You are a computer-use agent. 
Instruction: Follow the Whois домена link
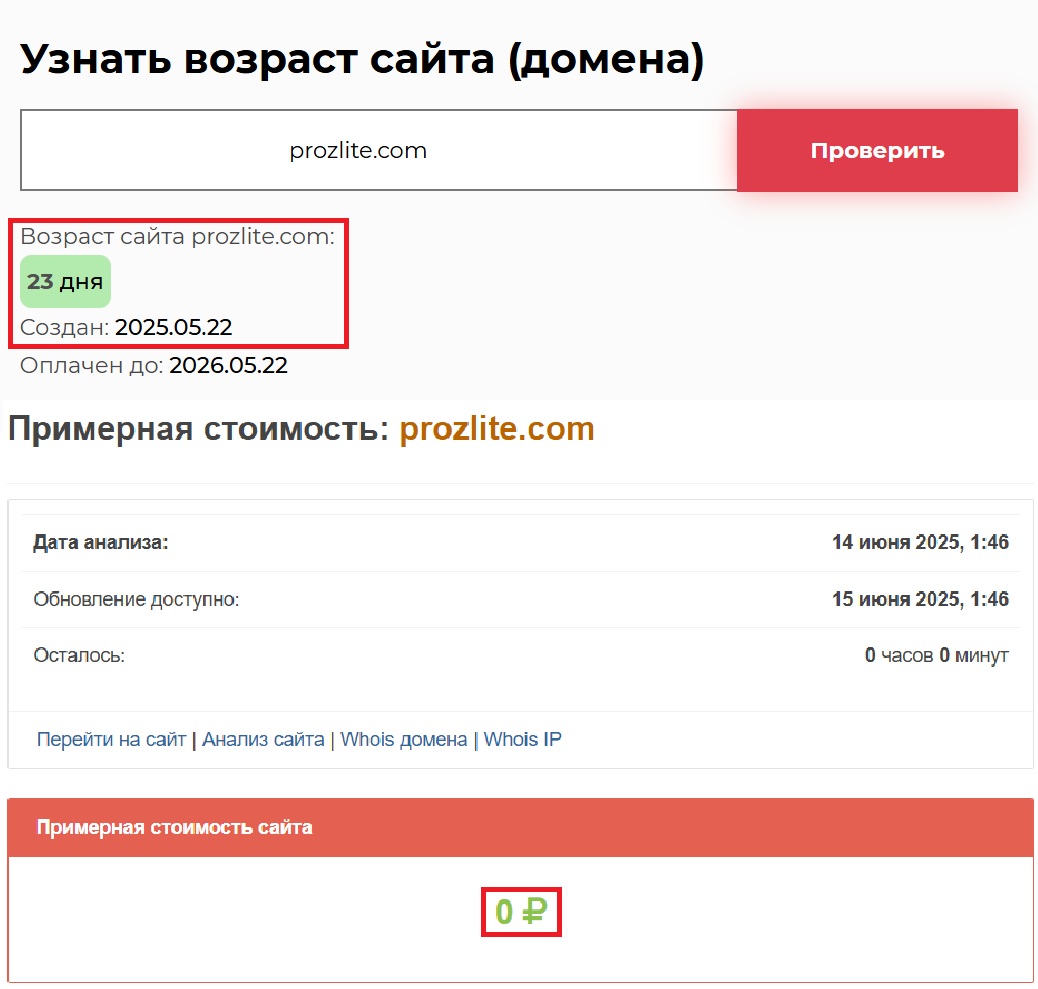(x=403, y=740)
